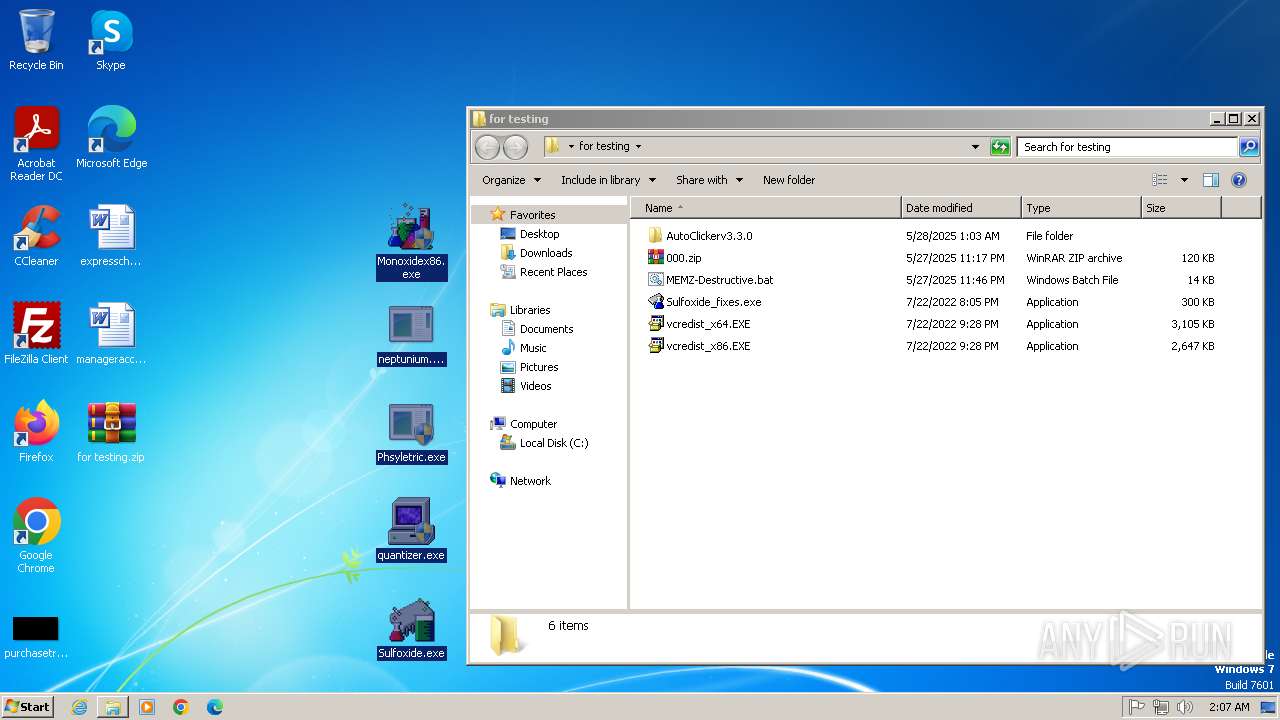Click the New folder button
Viewport: 1280px width, 720px height.
789,180
